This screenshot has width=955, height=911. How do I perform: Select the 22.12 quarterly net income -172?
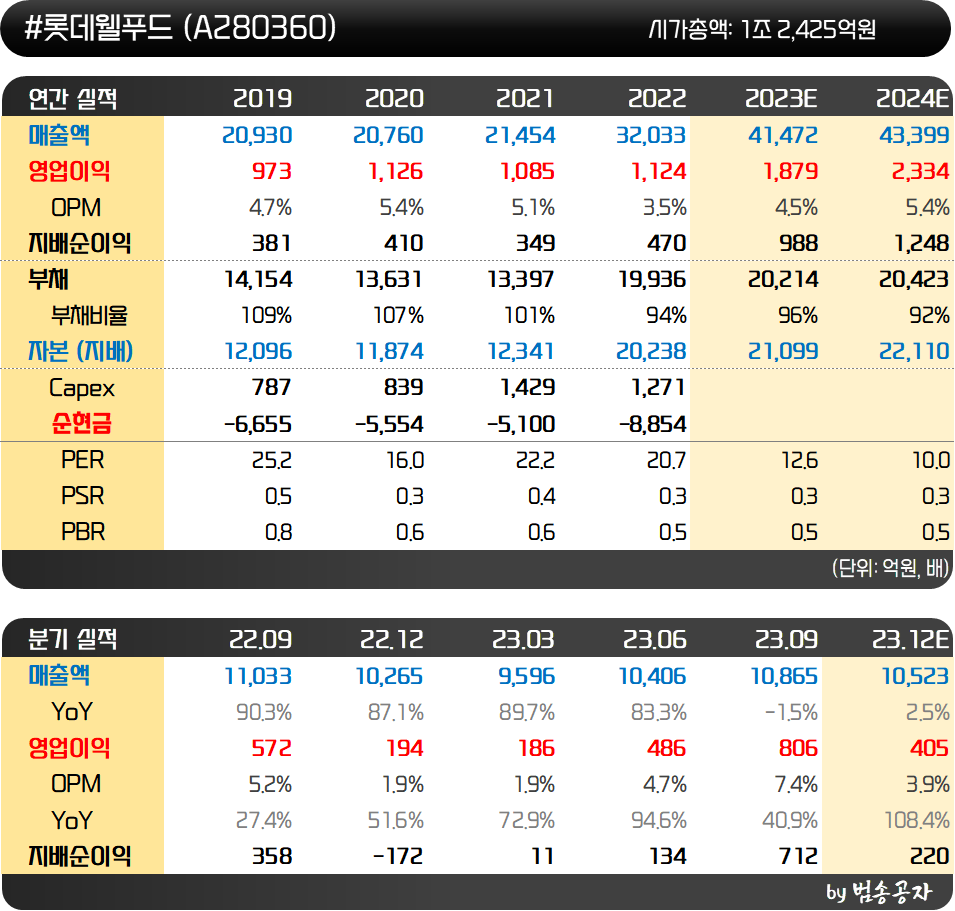398,856
